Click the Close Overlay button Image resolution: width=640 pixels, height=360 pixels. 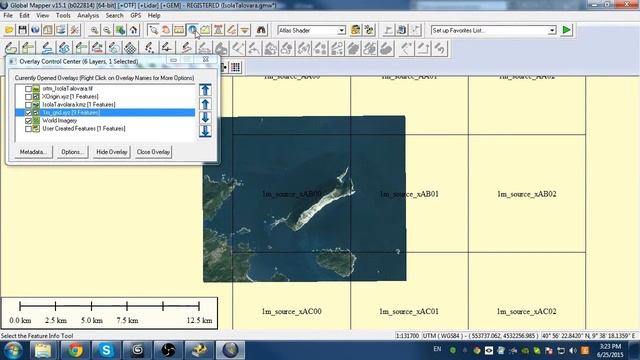click(153, 152)
